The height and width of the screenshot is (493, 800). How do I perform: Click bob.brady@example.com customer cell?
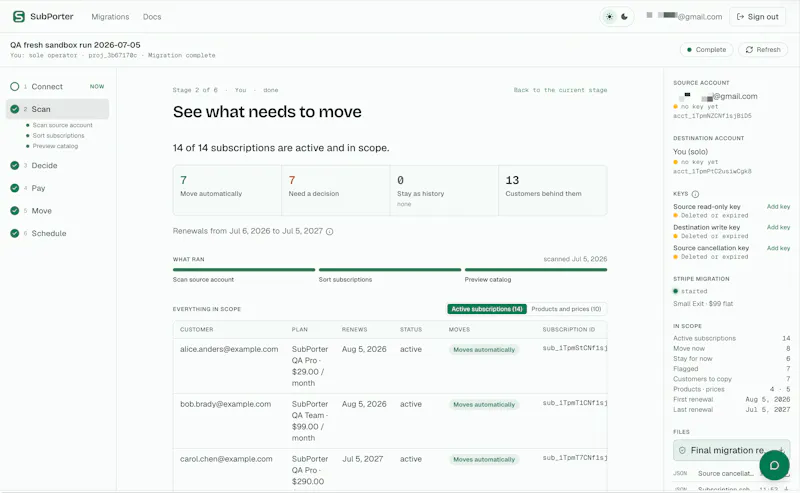pyautogui.click(x=225, y=404)
